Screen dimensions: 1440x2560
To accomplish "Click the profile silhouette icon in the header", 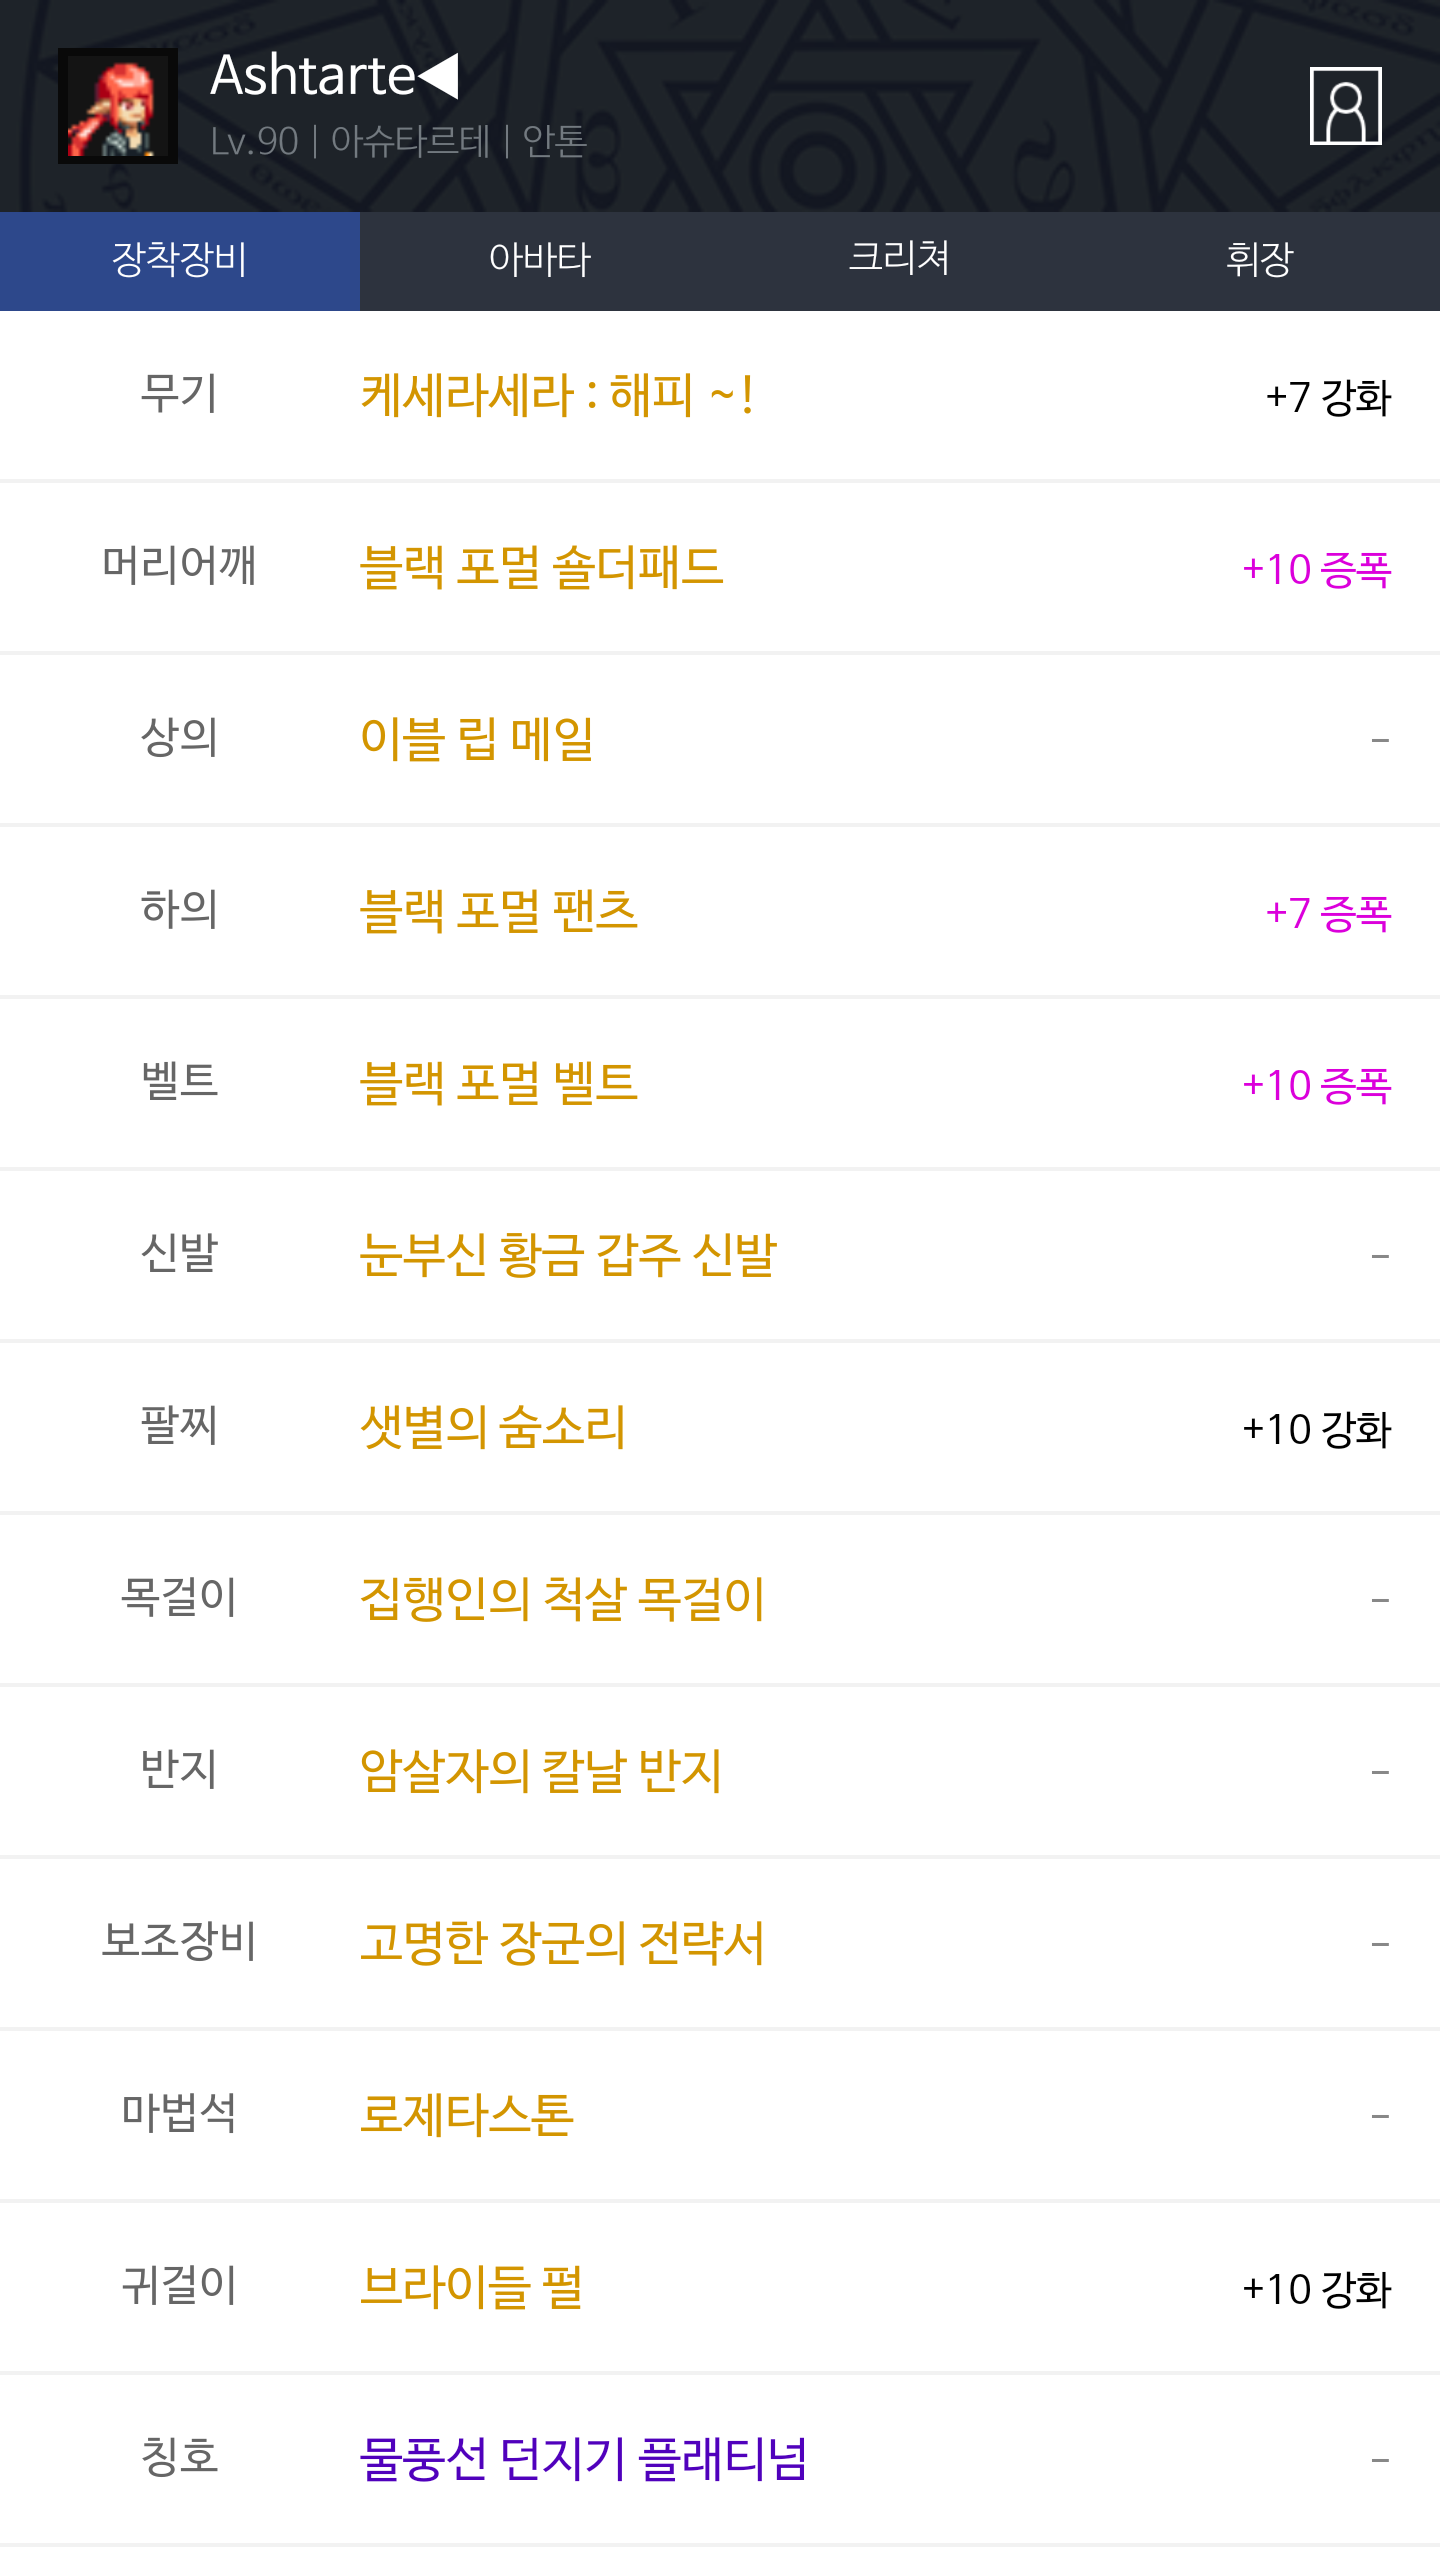I will click(1345, 106).
